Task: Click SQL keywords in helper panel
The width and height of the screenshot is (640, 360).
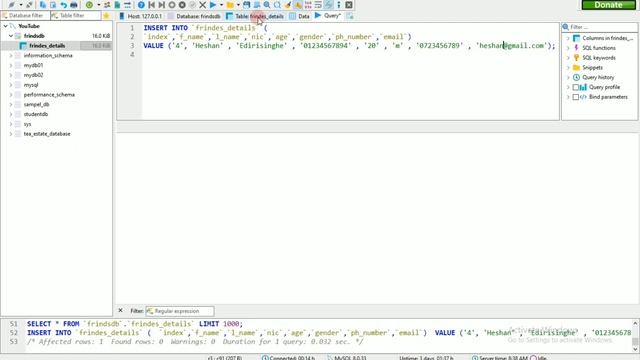Action: pyautogui.click(x=599, y=58)
